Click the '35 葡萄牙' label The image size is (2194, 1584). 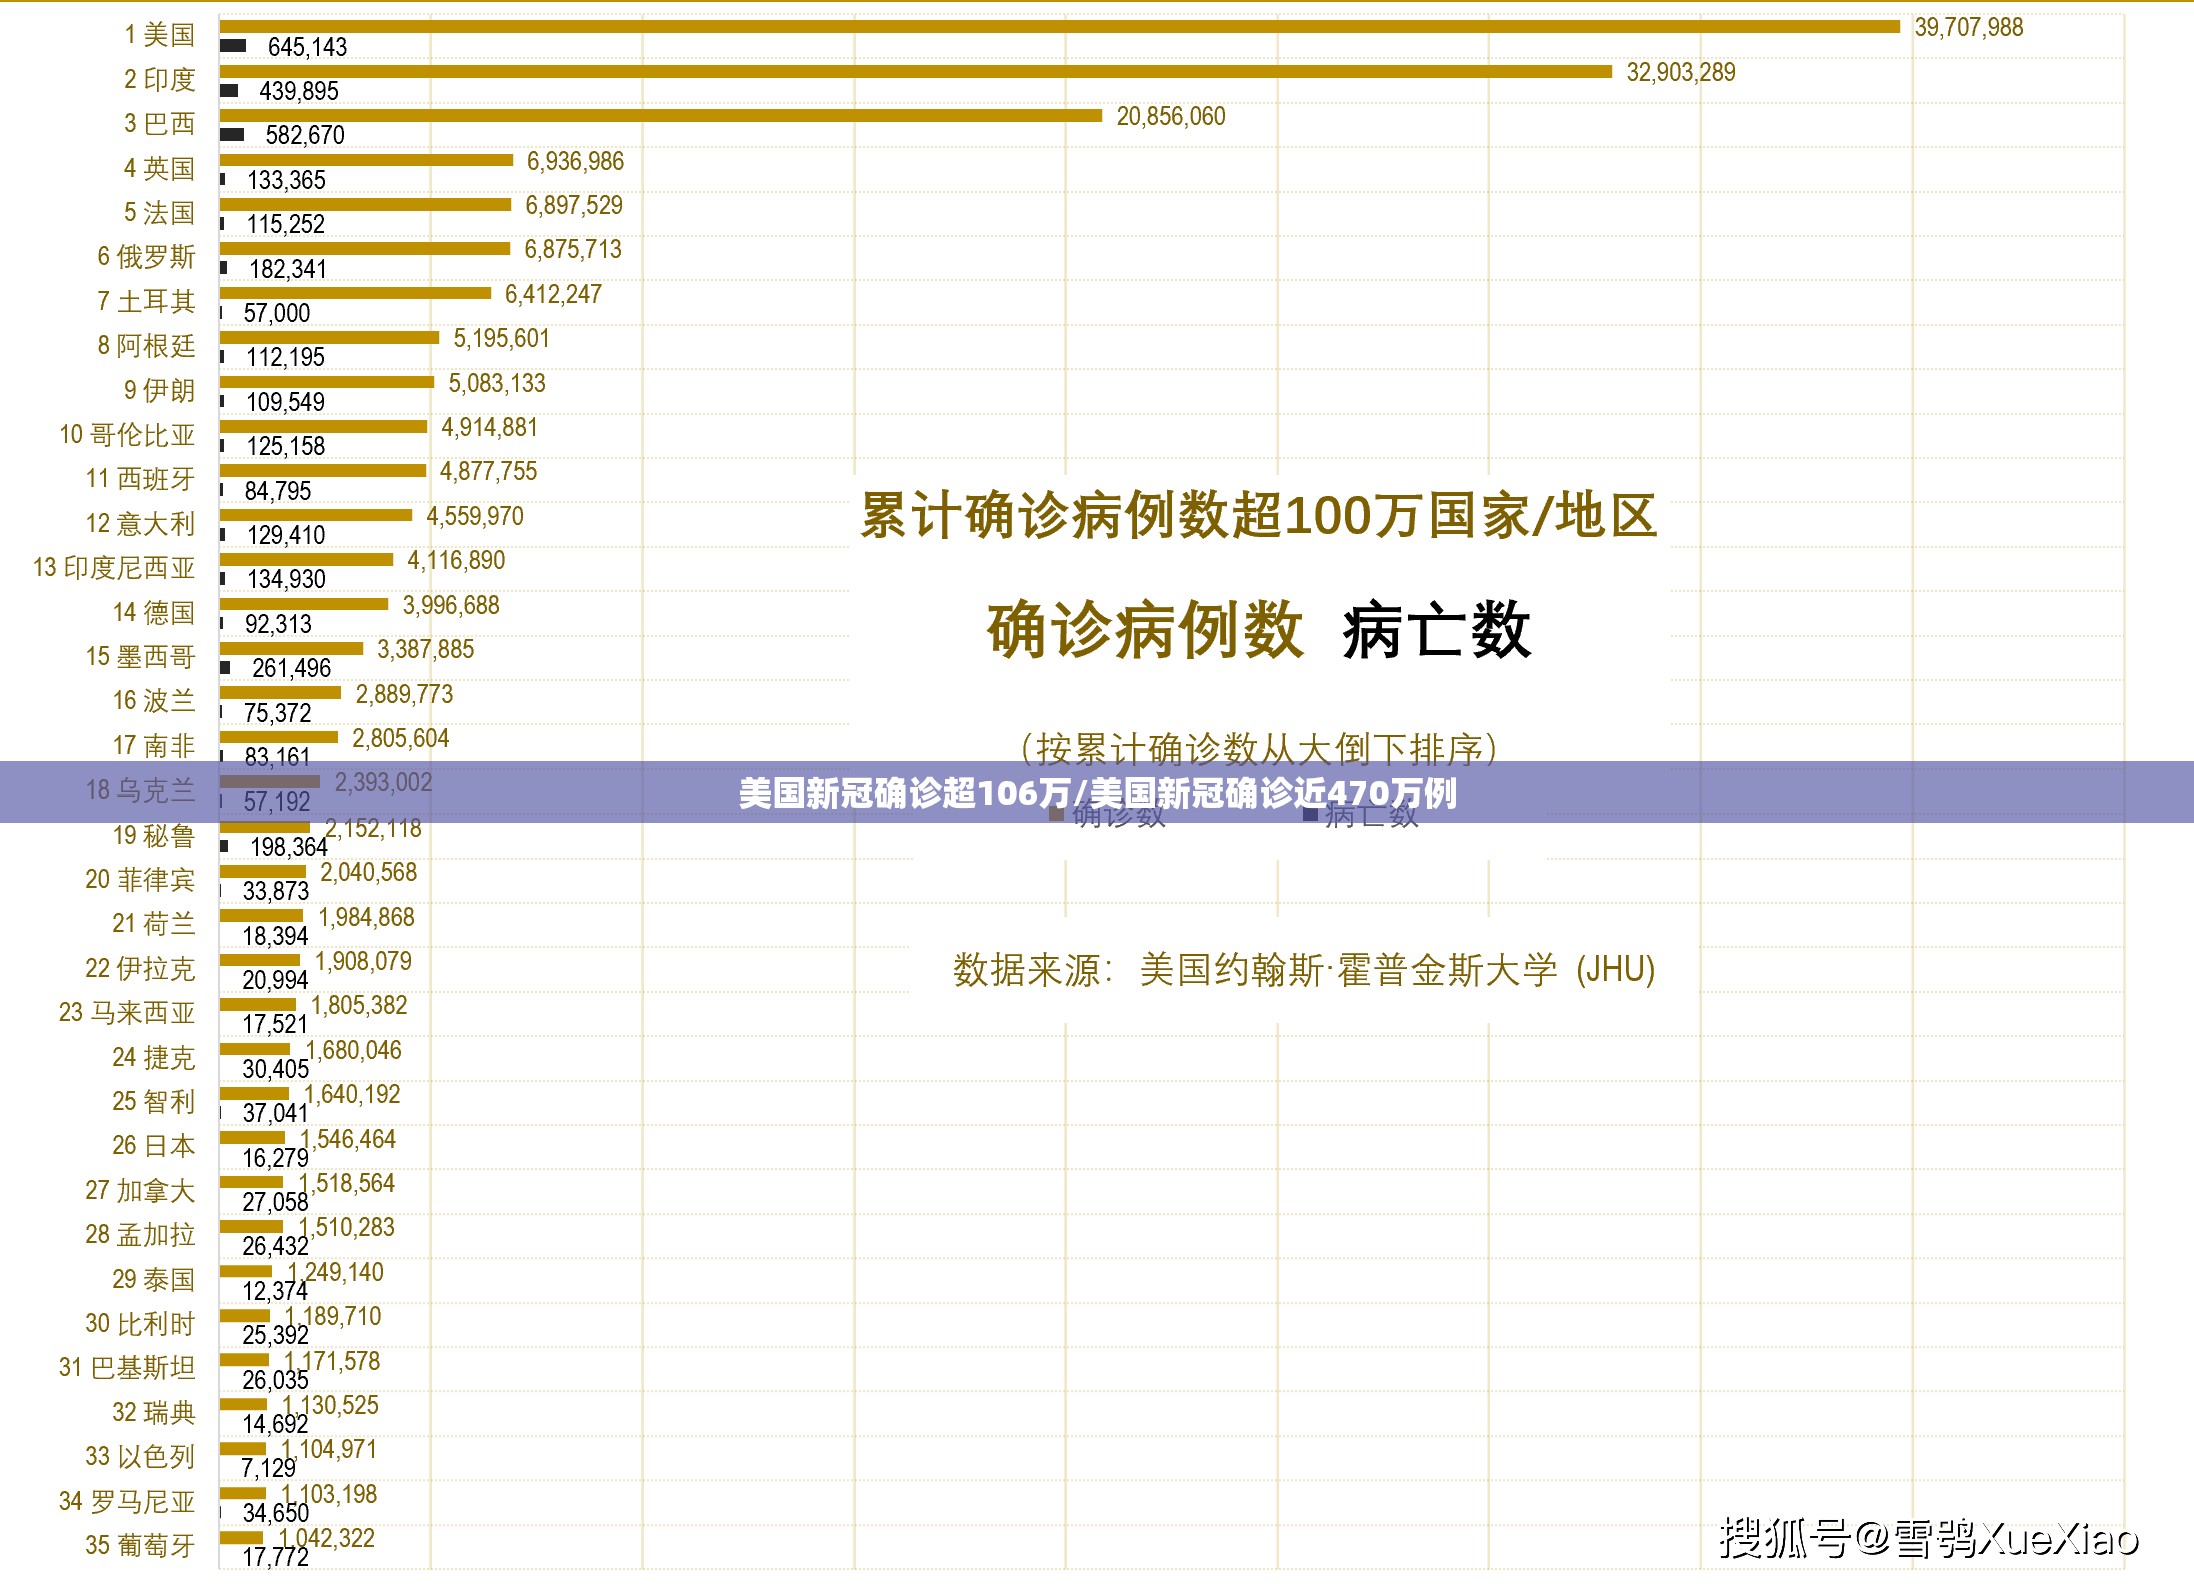pyautogui.click(x=140, y=1544)
